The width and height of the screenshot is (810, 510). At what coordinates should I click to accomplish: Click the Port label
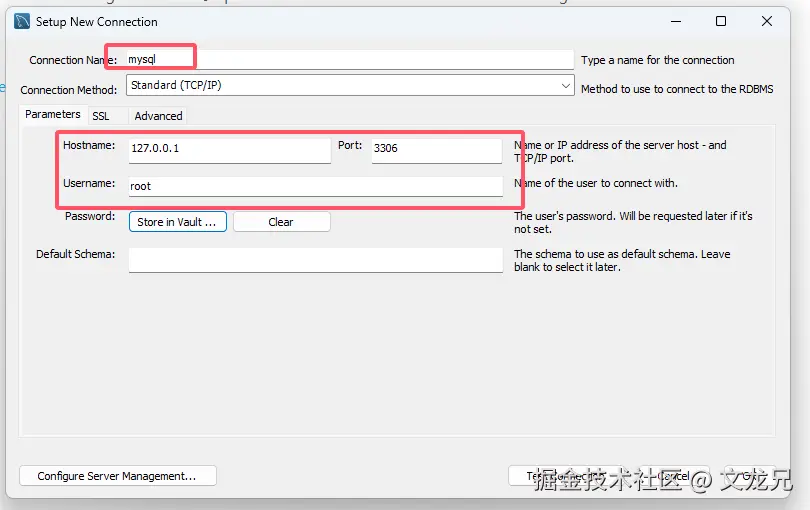tap(350, 146)
